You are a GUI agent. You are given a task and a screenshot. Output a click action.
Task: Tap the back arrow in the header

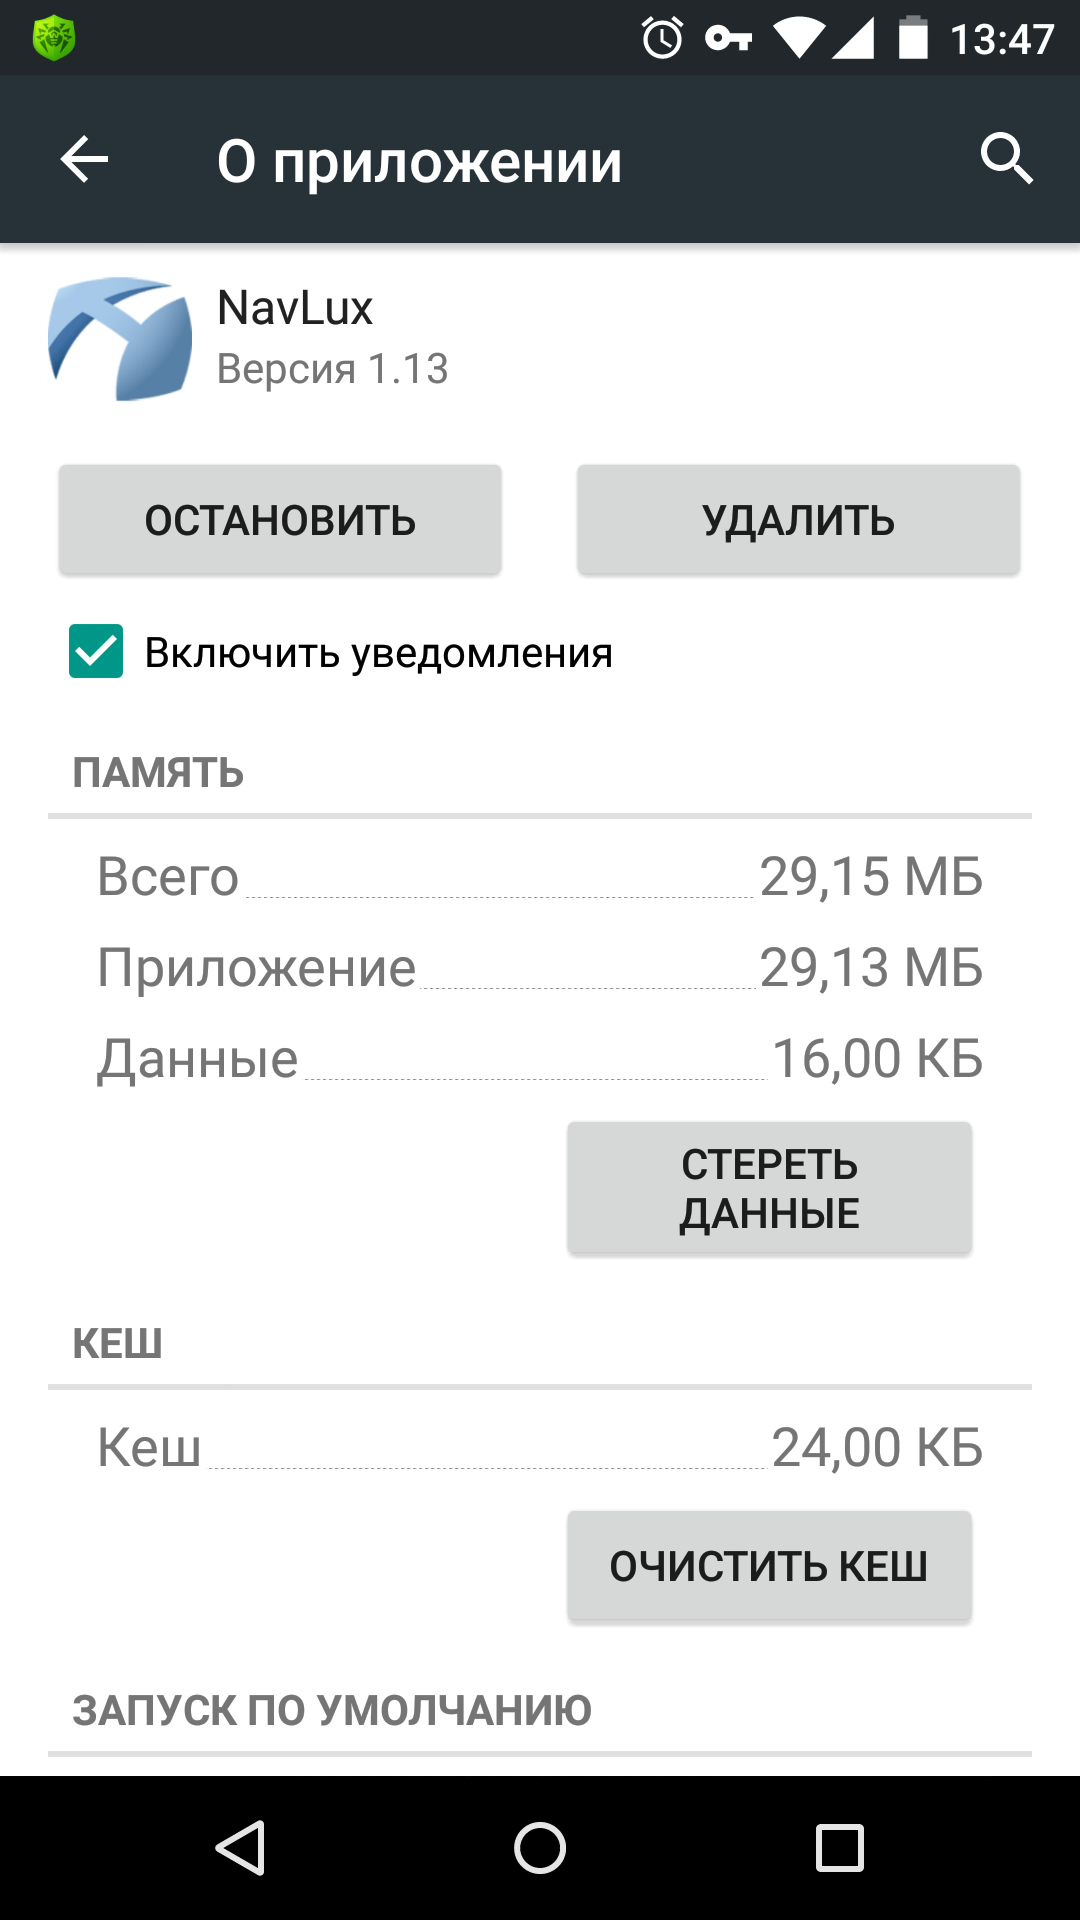[84, 160]
